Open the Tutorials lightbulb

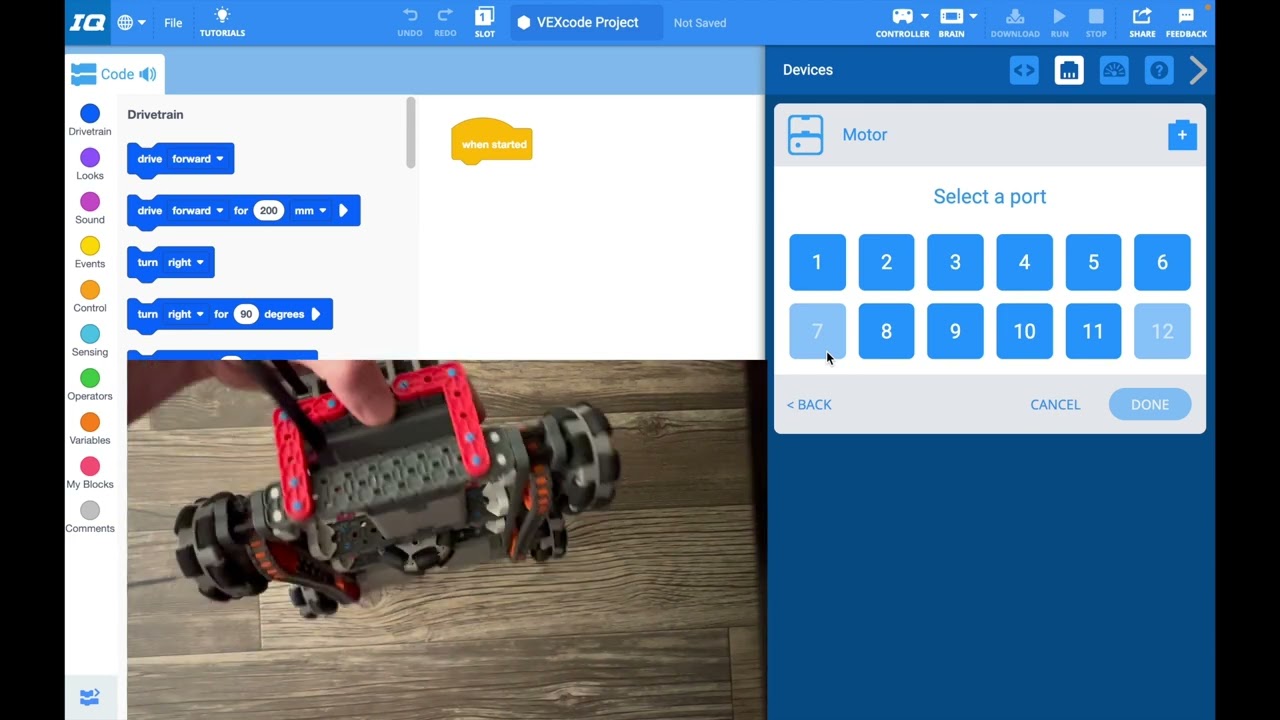[x=222, y=22]
